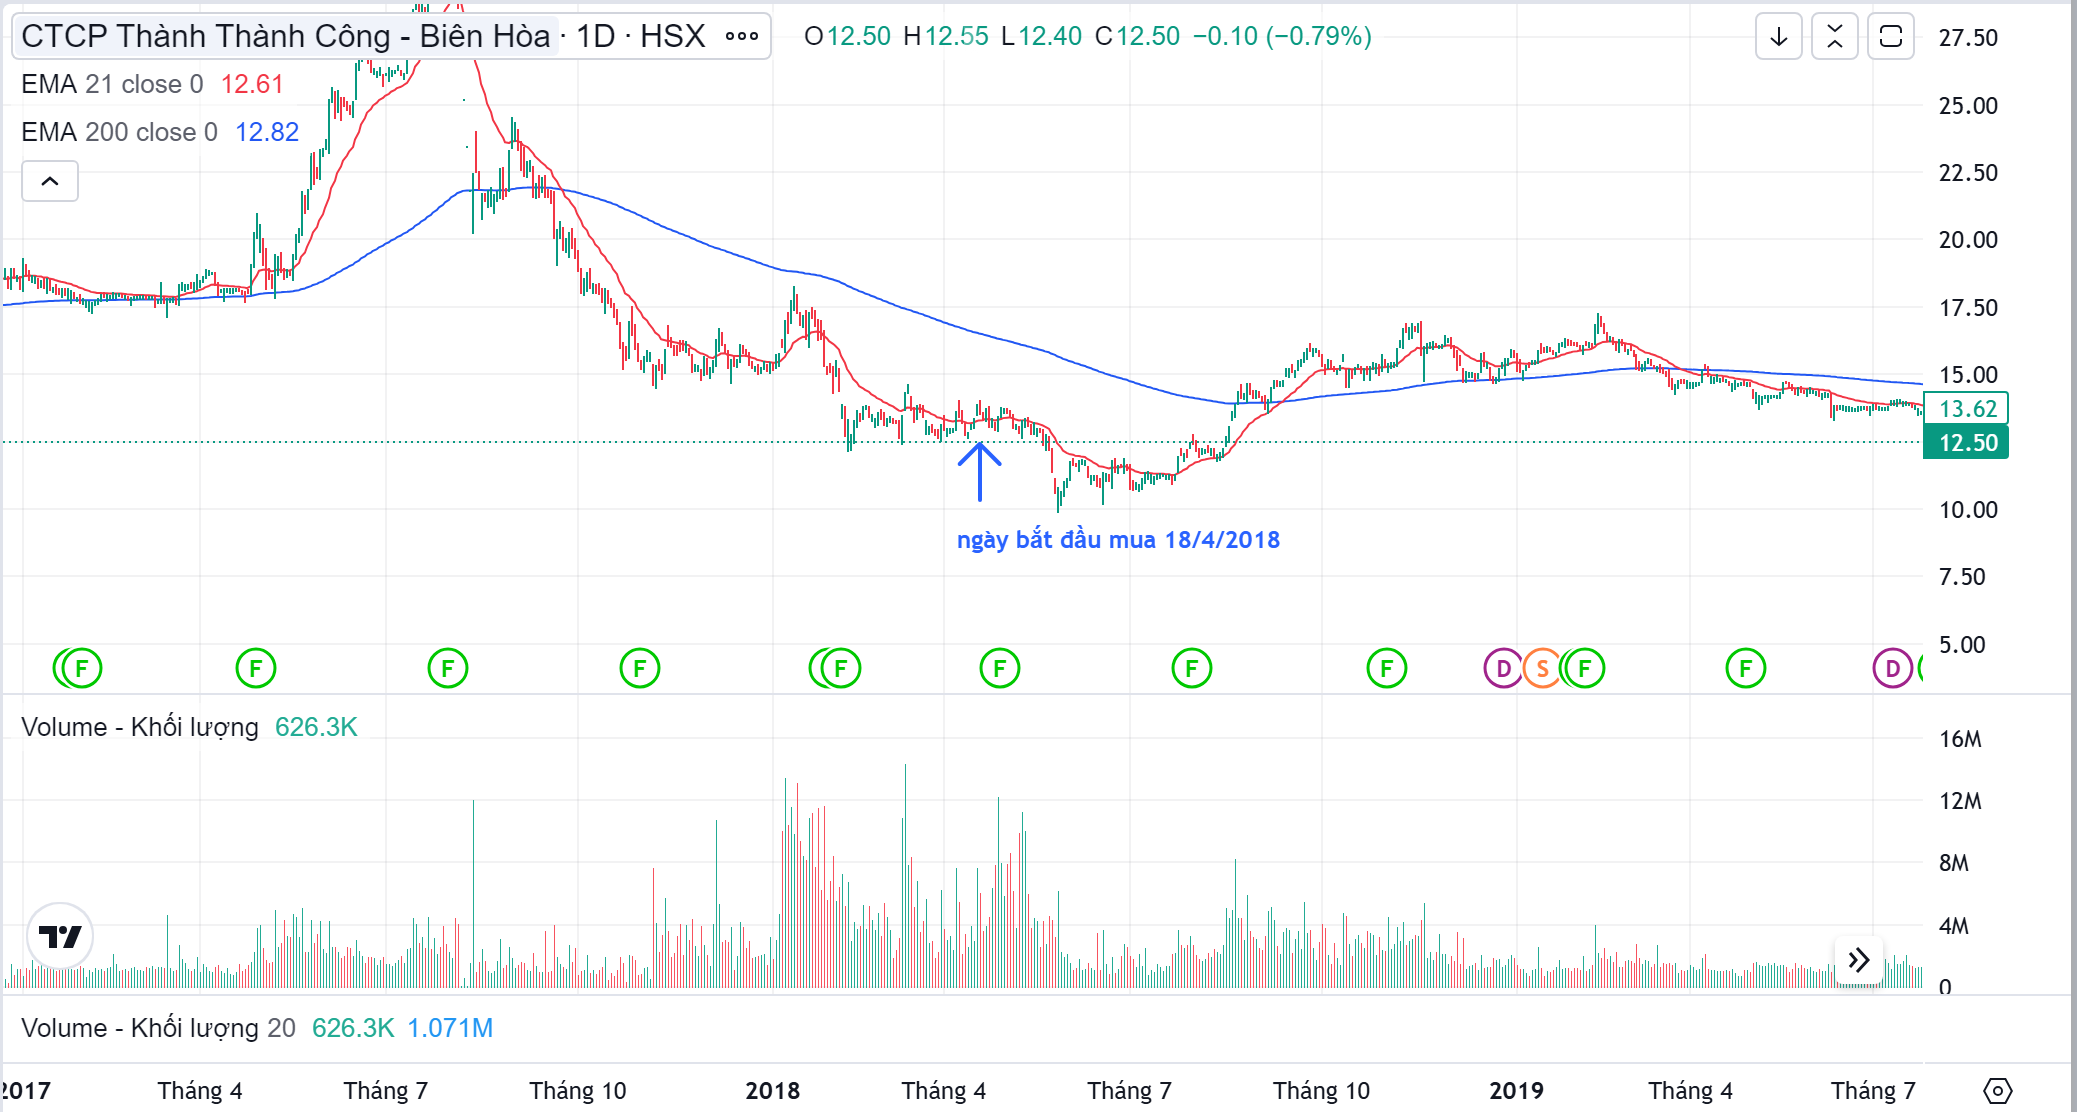Toggle the collapse pane arrows button
The image size is (2077, 1112).
click(1835, 37)
